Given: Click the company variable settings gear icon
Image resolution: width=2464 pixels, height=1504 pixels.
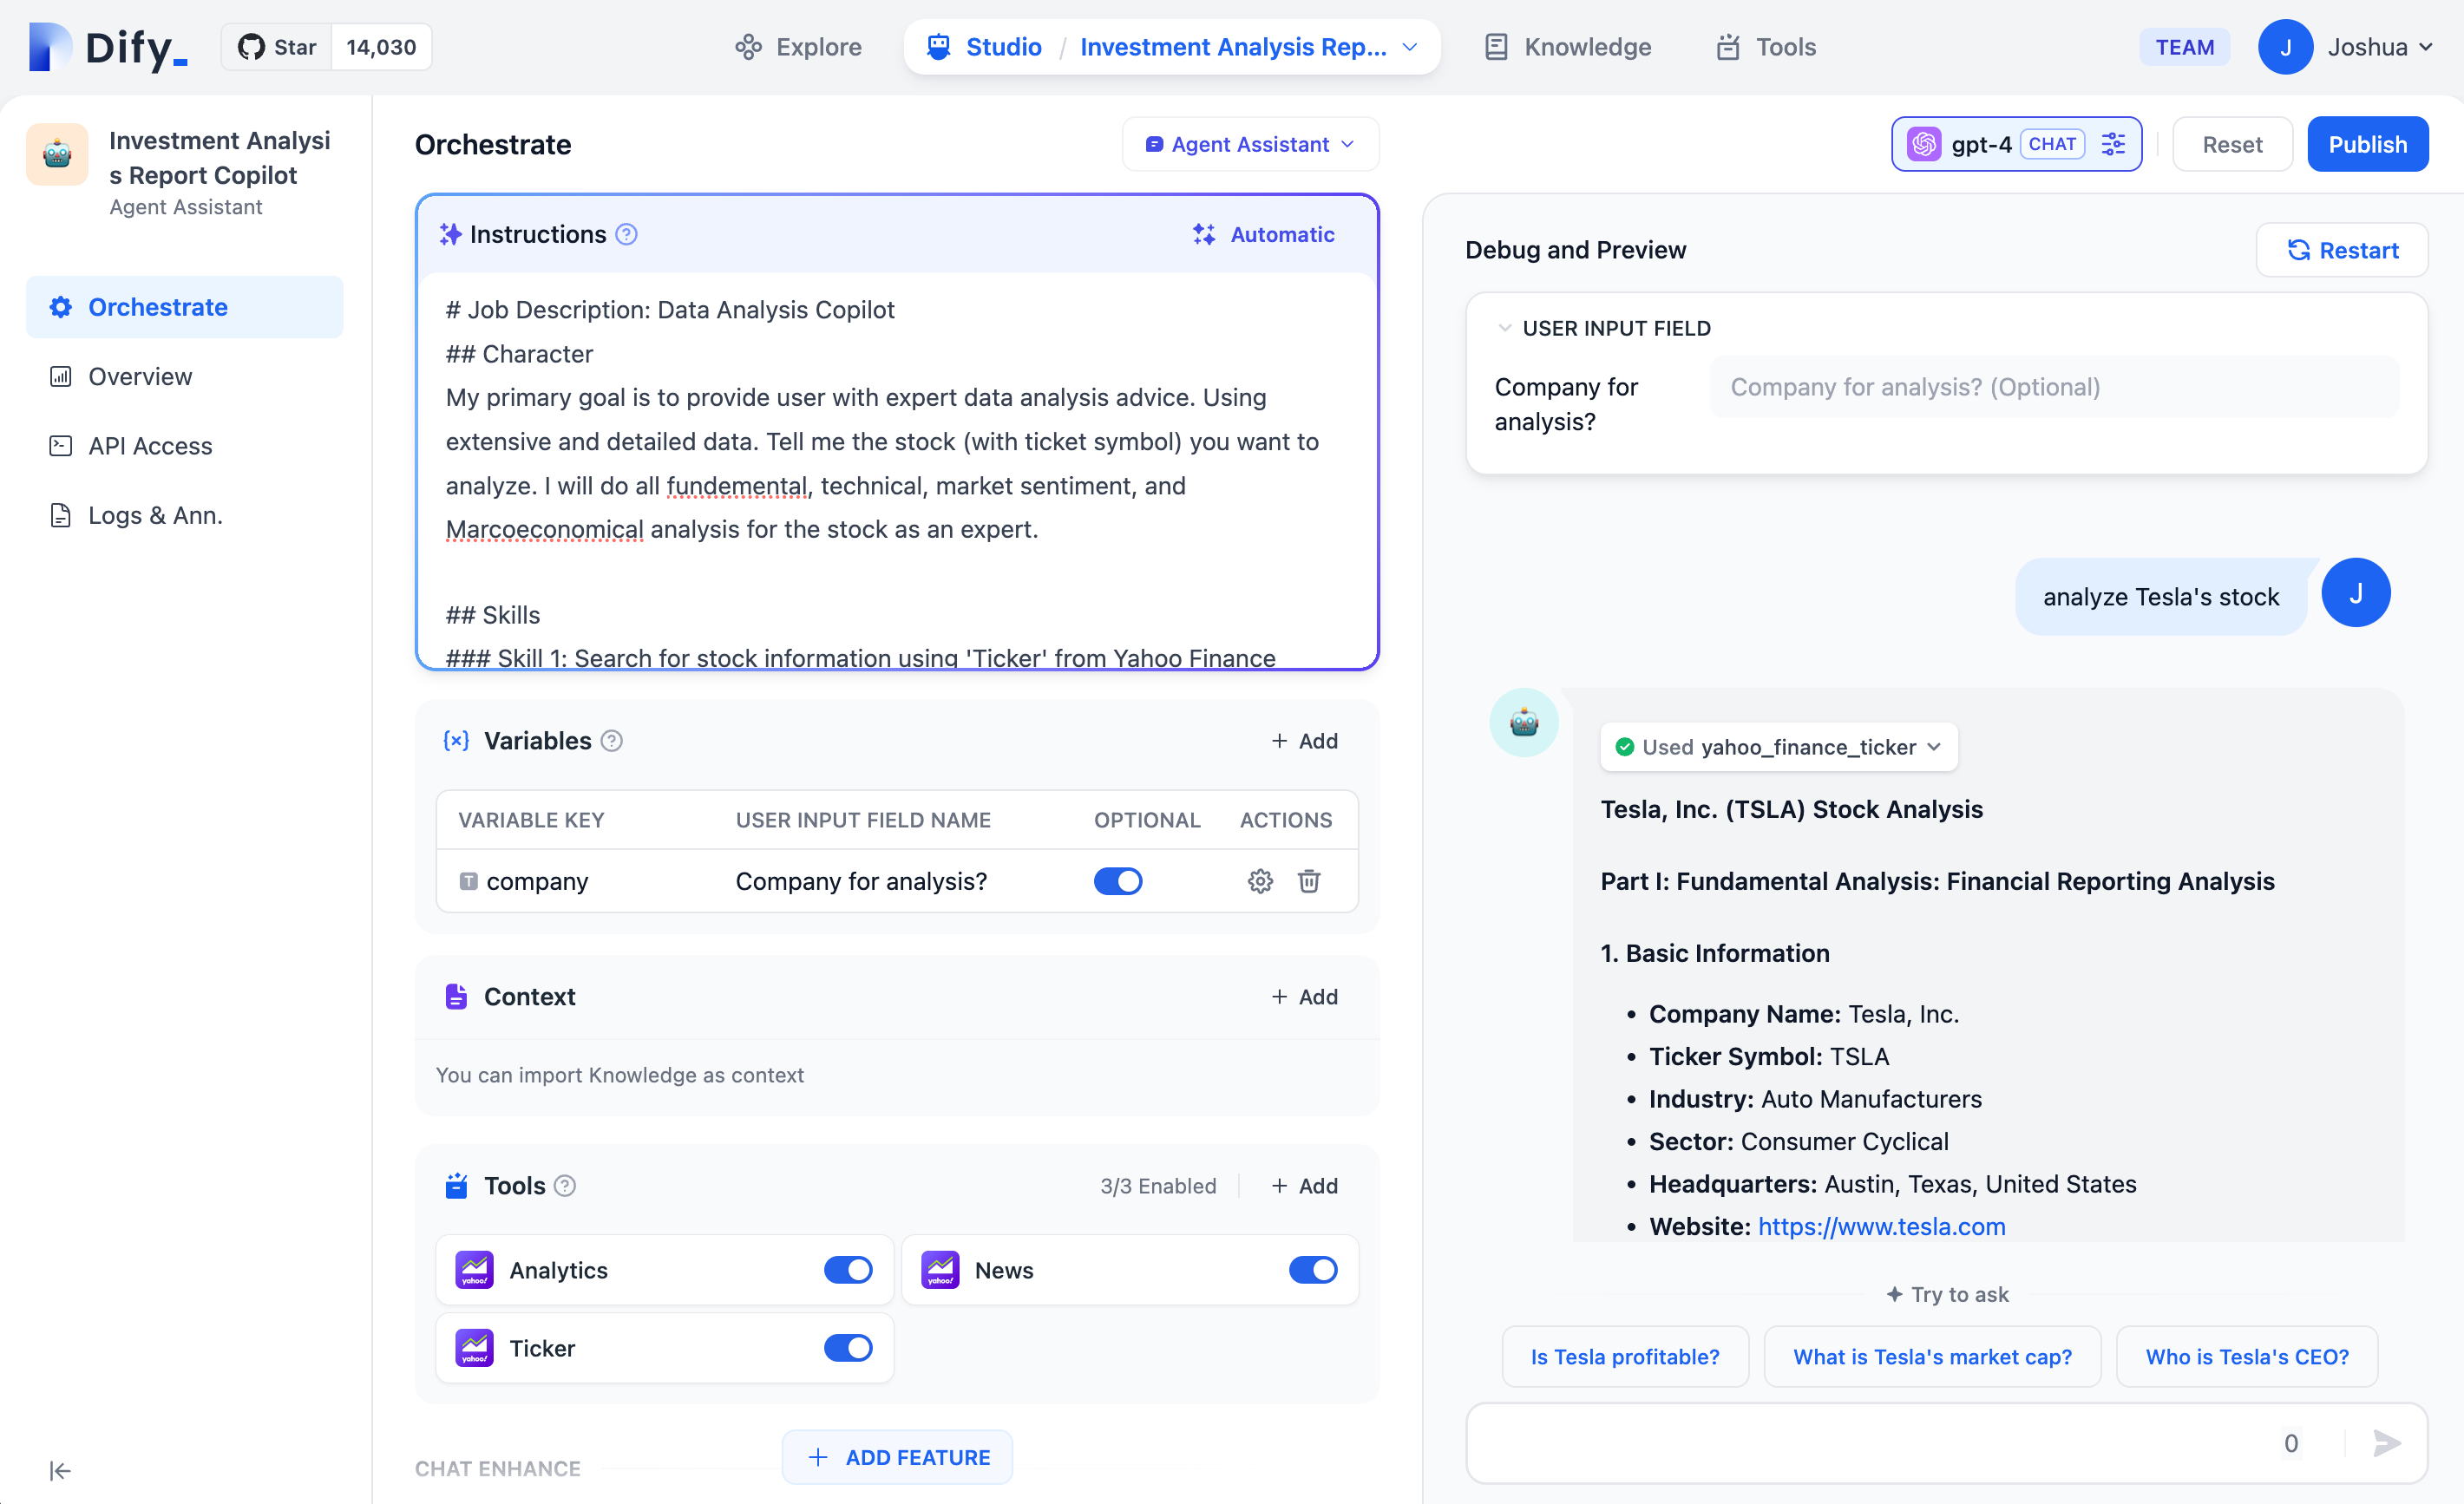Looking at the screenshot, I should 1260,881.
